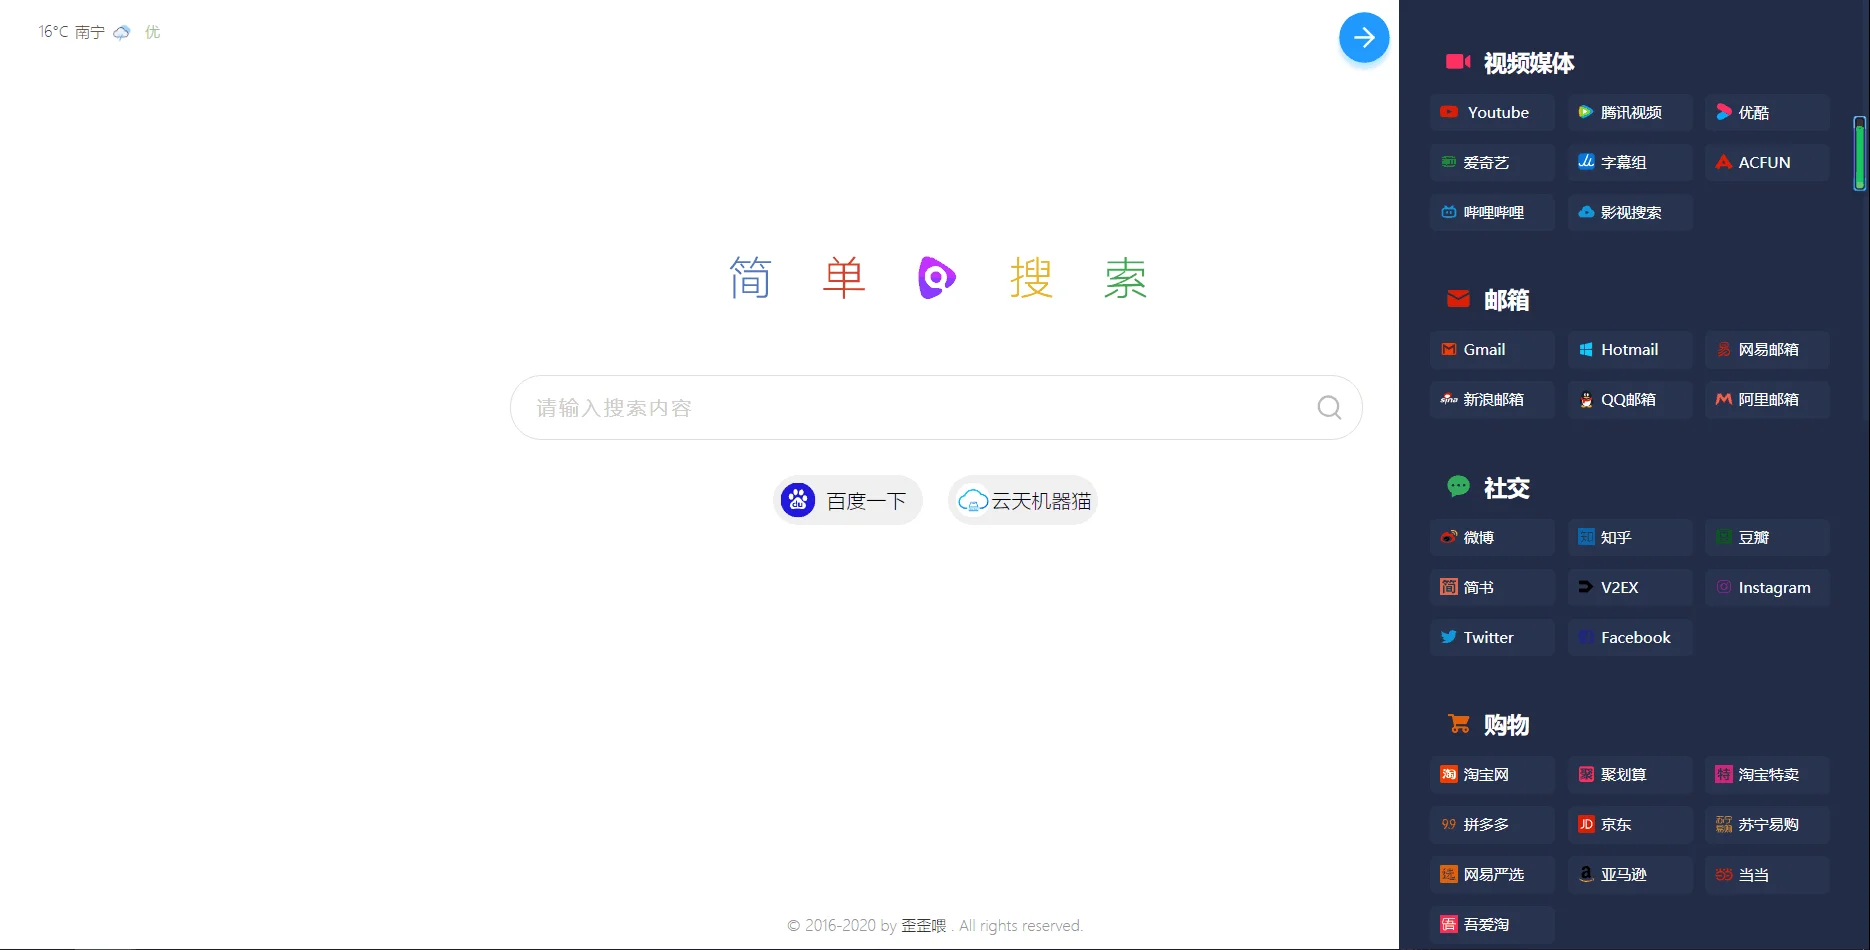Image resolution: width=1870 pixels, height=950 pixels.
Task: Open 当当 shopping link
Action: coord(1767,875)
